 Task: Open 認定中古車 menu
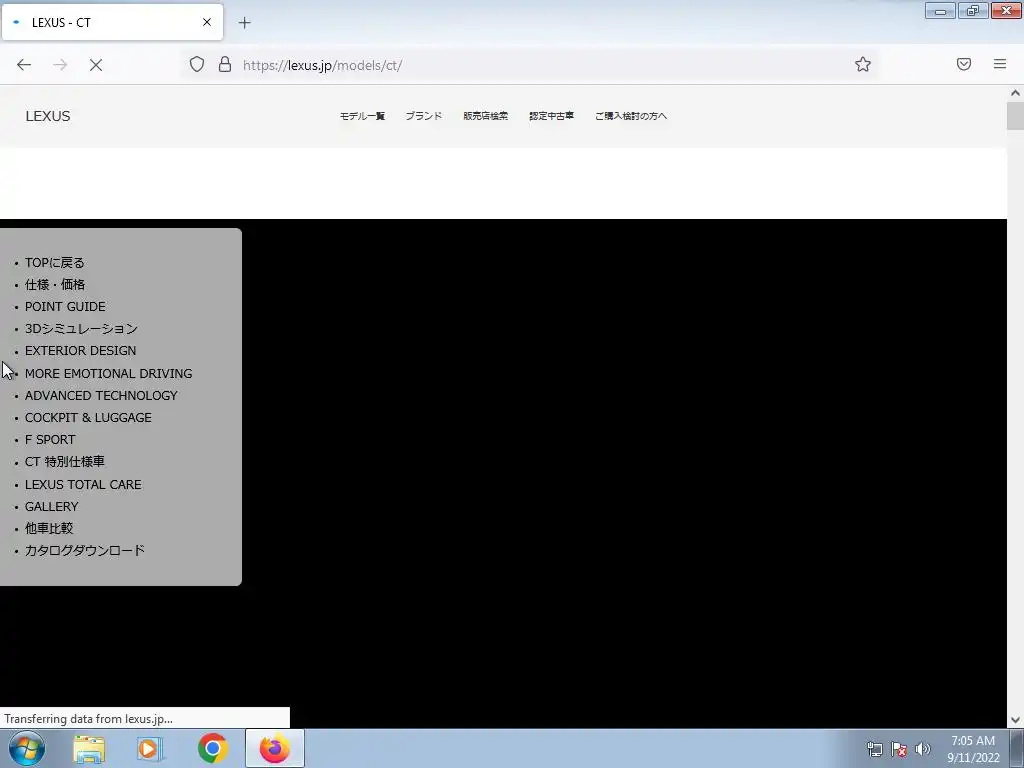click(552, 116)
